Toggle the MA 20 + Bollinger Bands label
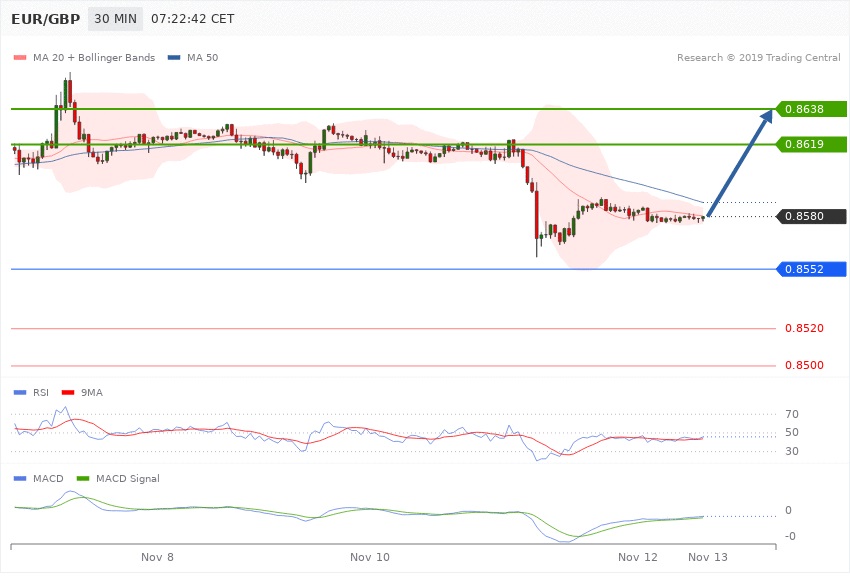The width and height of the screenshot is (850, 576). click(94, 58)
